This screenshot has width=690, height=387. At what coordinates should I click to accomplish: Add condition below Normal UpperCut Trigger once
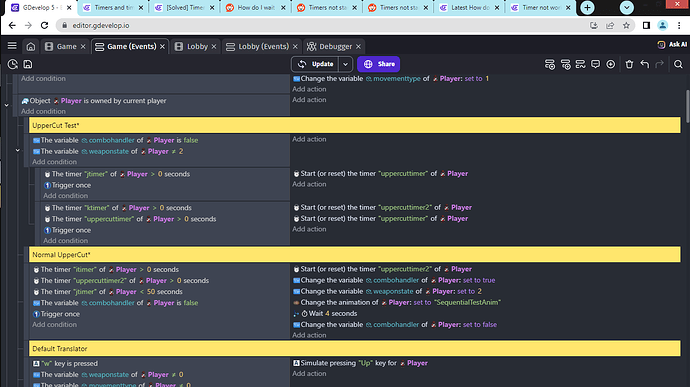click(54, 325)
